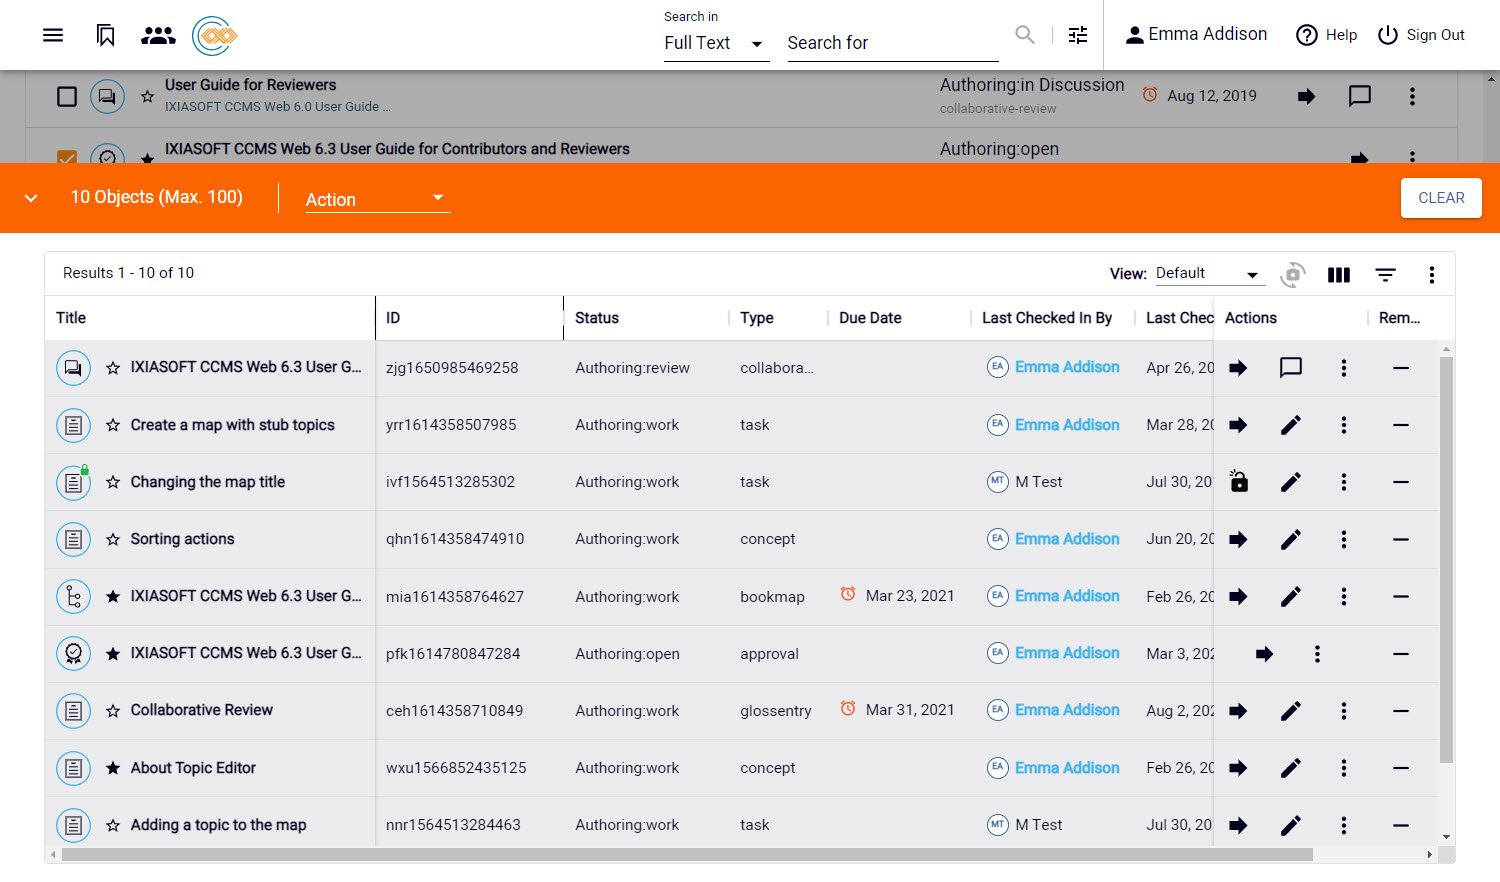Open the column chooser icon
This screenshot has width=1500, height=882.
pyautogui.click(x=1338, y=275)
